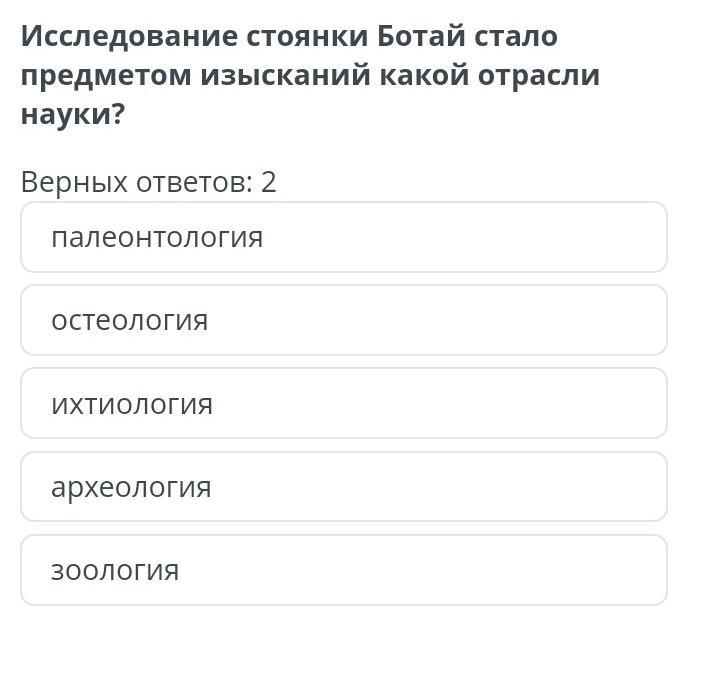Click the word науки? in the question
704x679 pixels.
click(73, 115)
